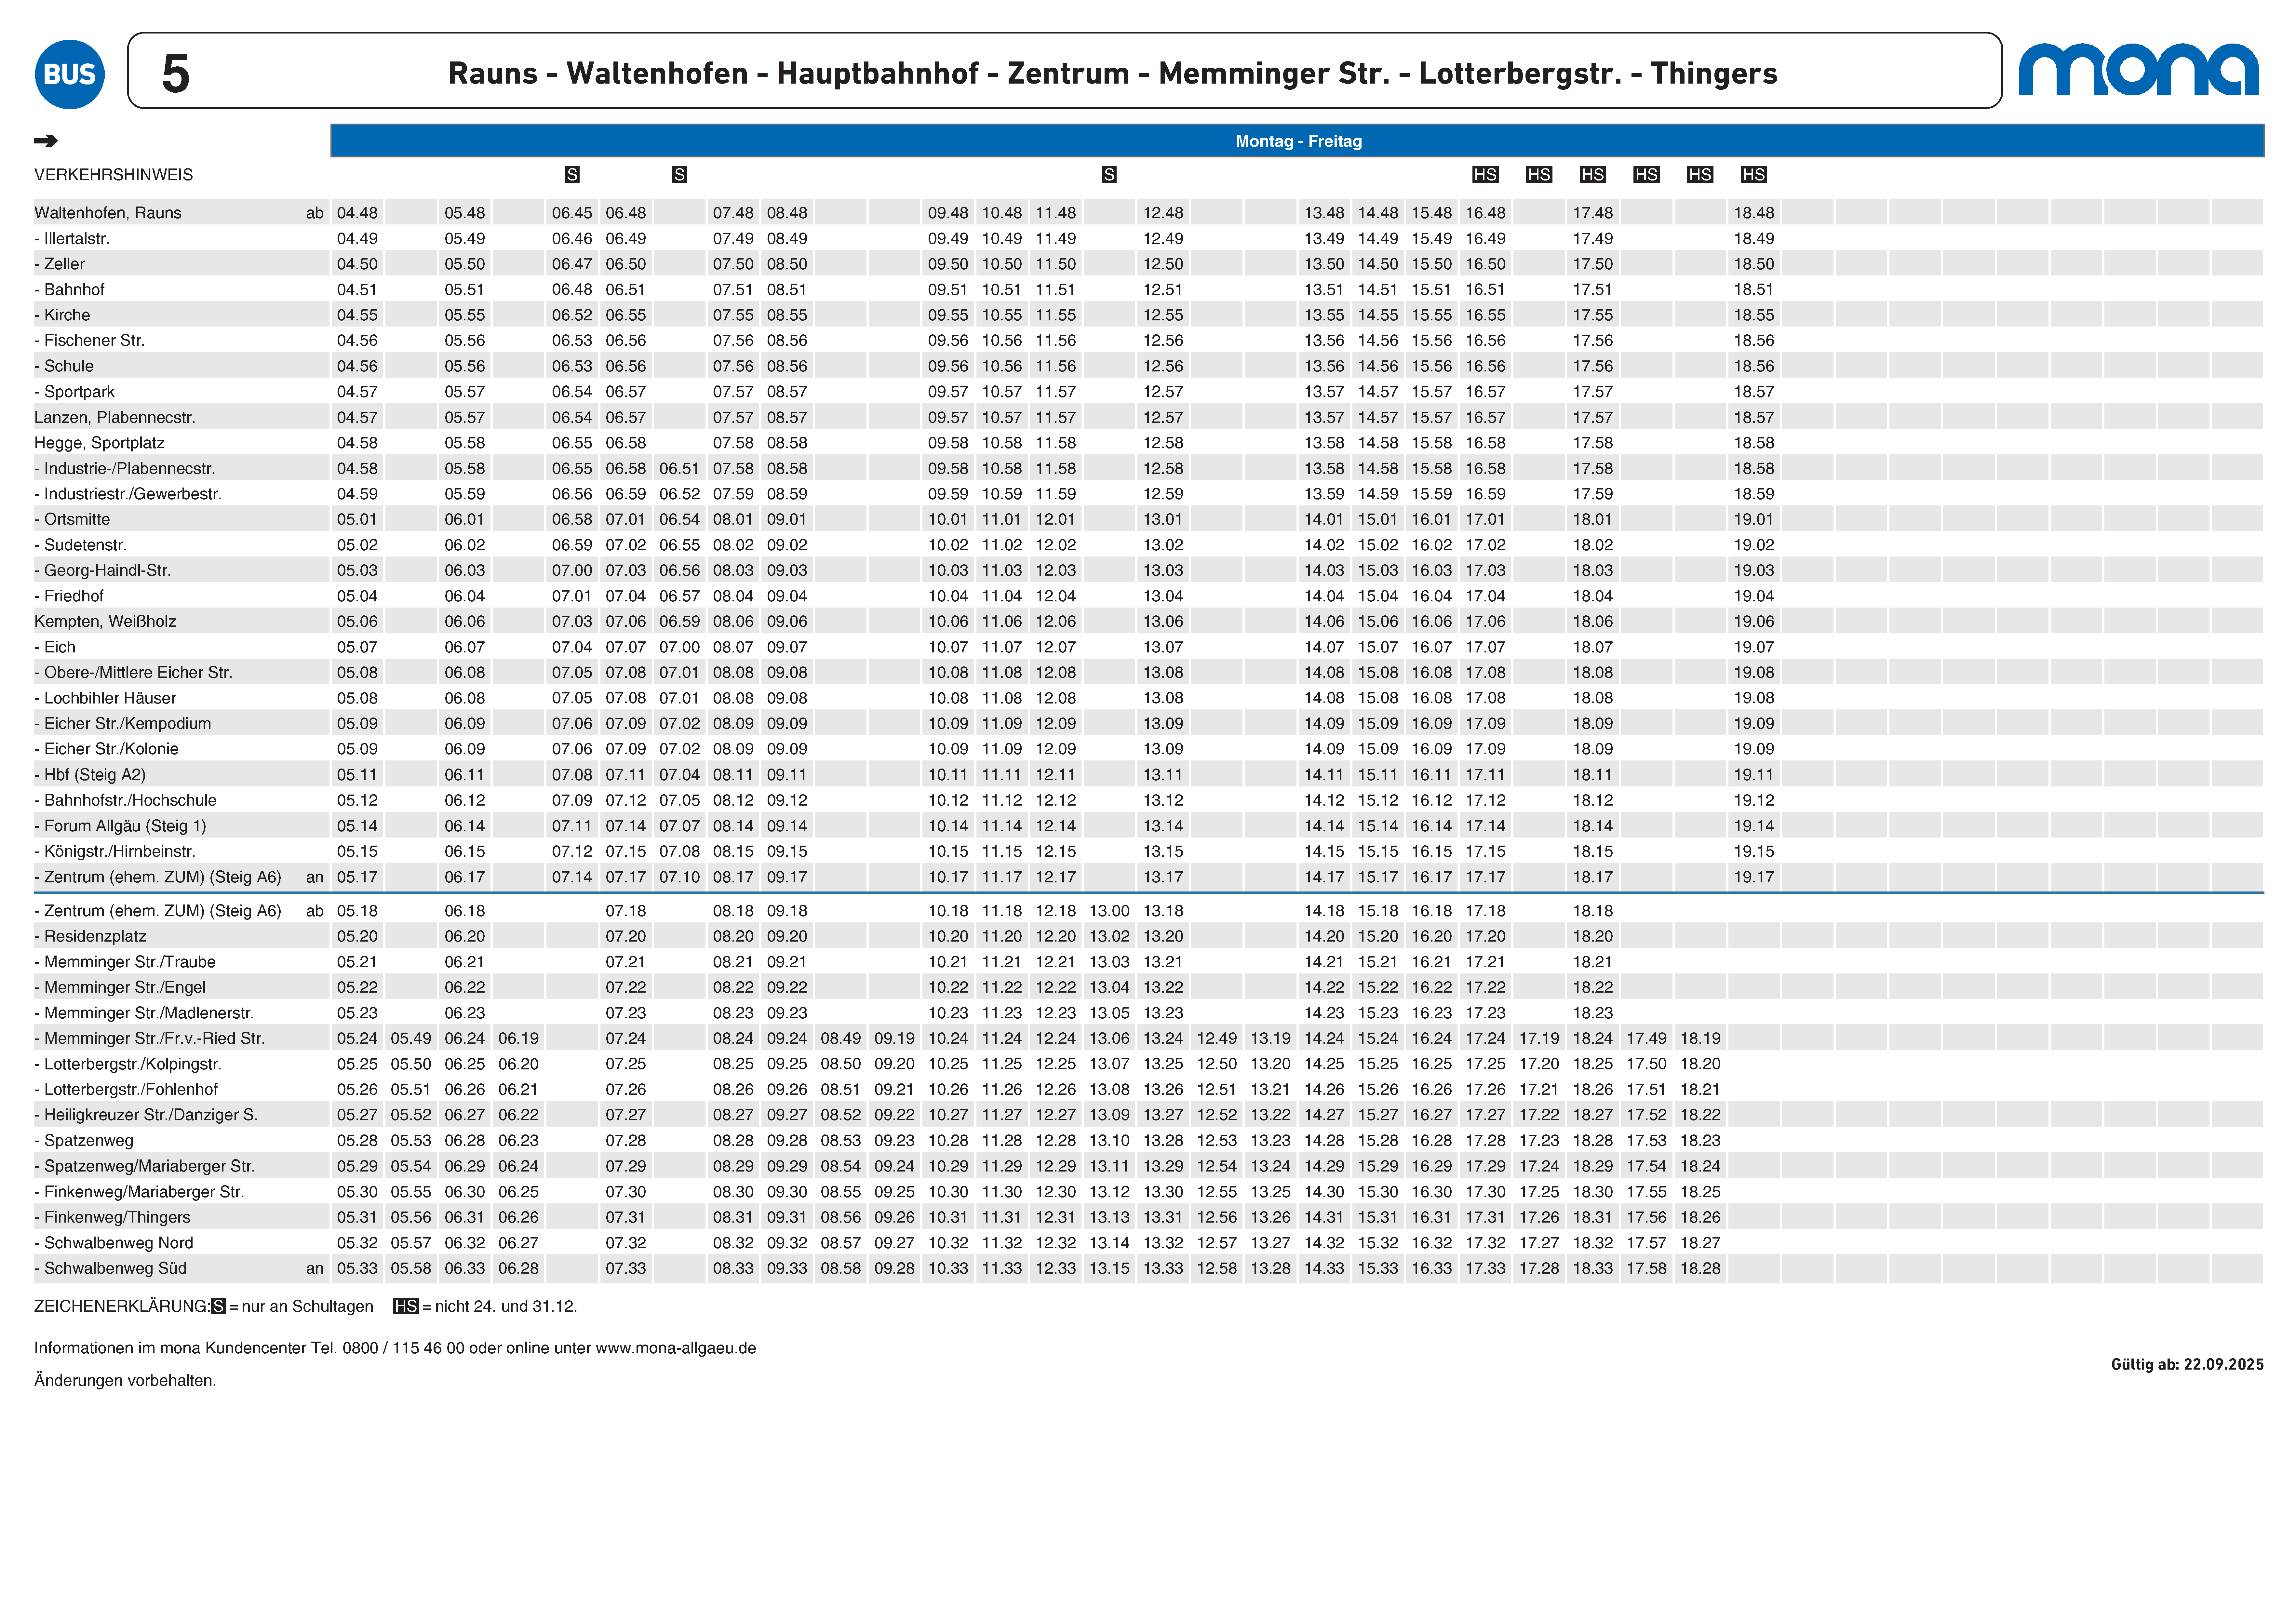
Task: Select the - Eicher Str./Kempodium stop label
Action: [x=123, y=724]
